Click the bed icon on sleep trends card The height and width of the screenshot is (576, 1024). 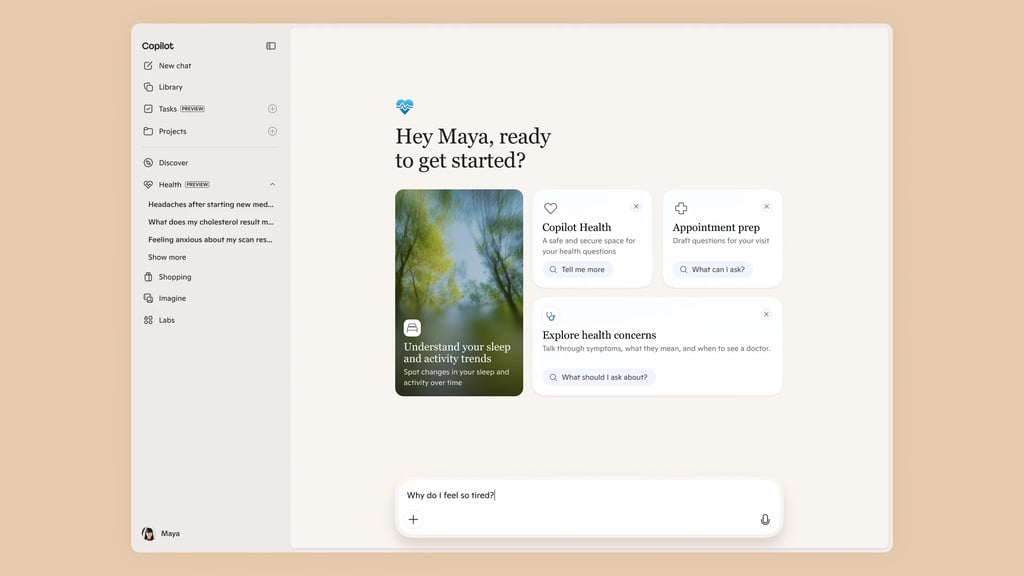click(x=412, y=328)
